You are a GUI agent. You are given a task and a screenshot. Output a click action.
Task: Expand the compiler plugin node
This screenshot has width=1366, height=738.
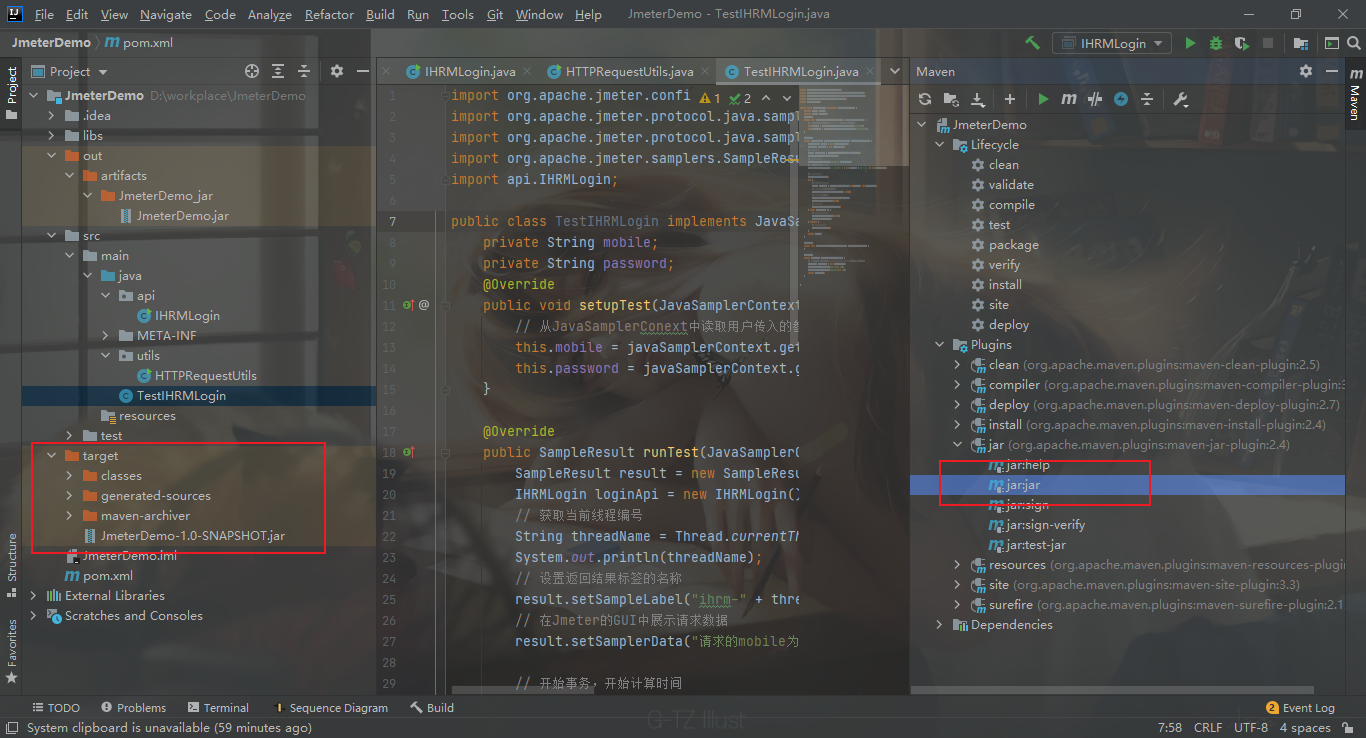pos(957,385)
